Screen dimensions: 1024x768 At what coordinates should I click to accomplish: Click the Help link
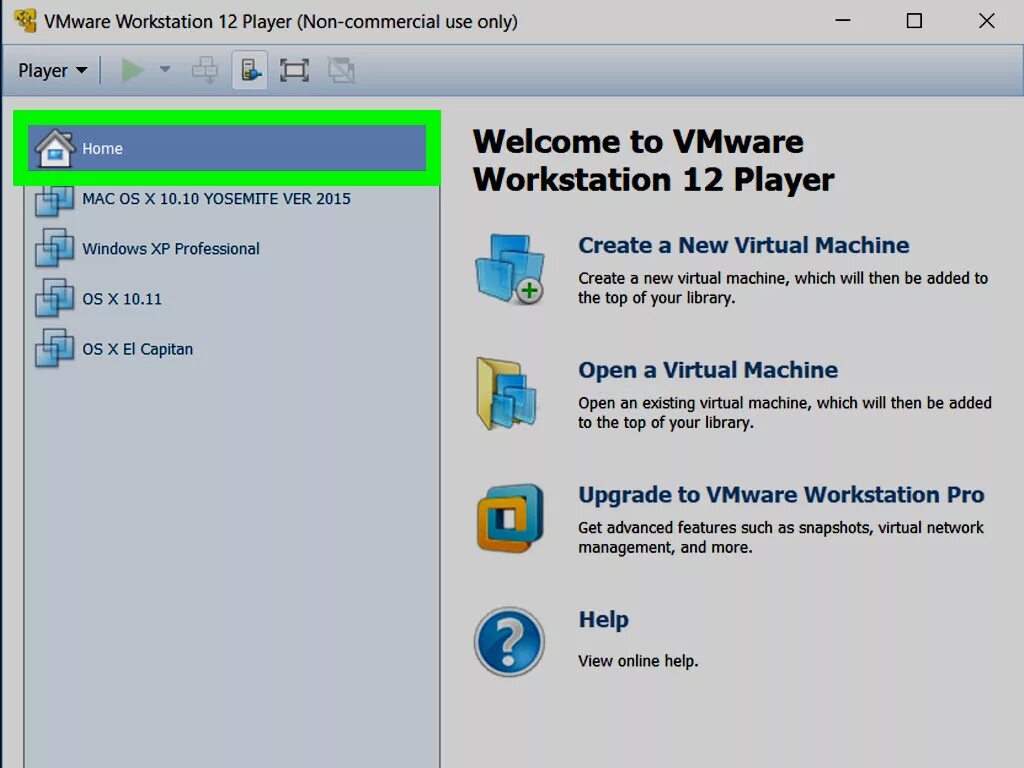tap(603, 620)
